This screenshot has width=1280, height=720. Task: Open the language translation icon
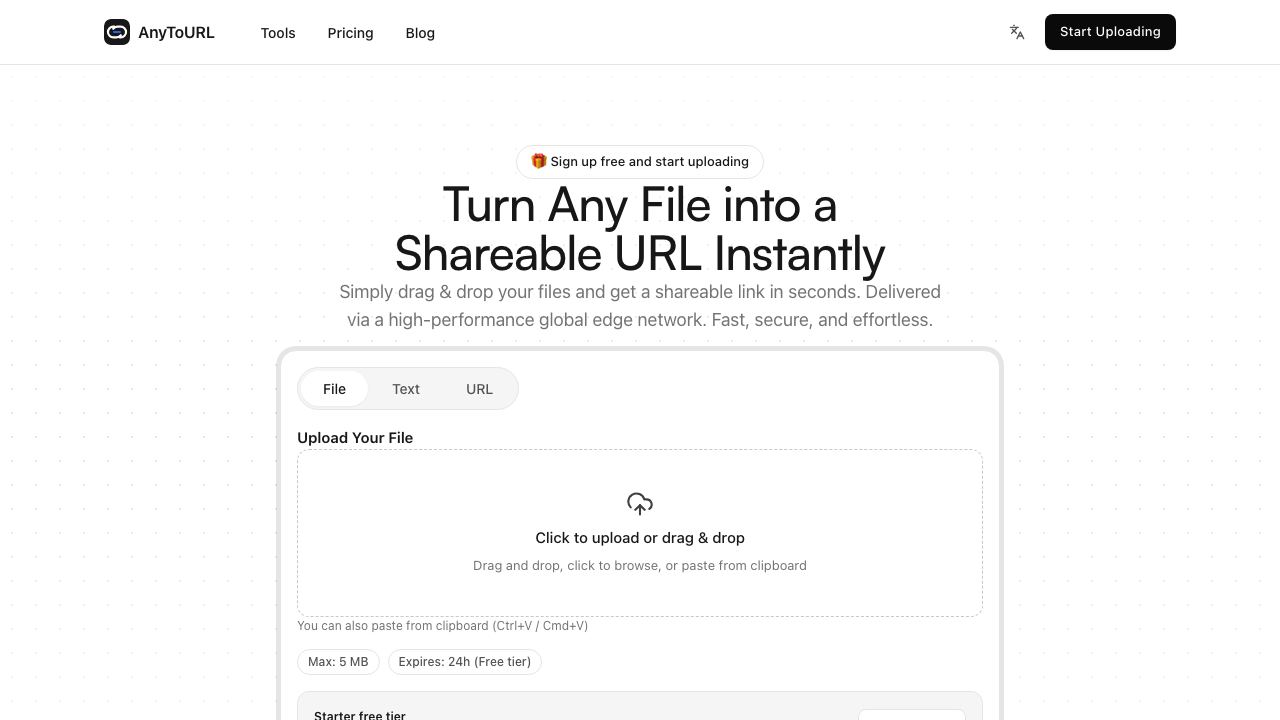1017,32
